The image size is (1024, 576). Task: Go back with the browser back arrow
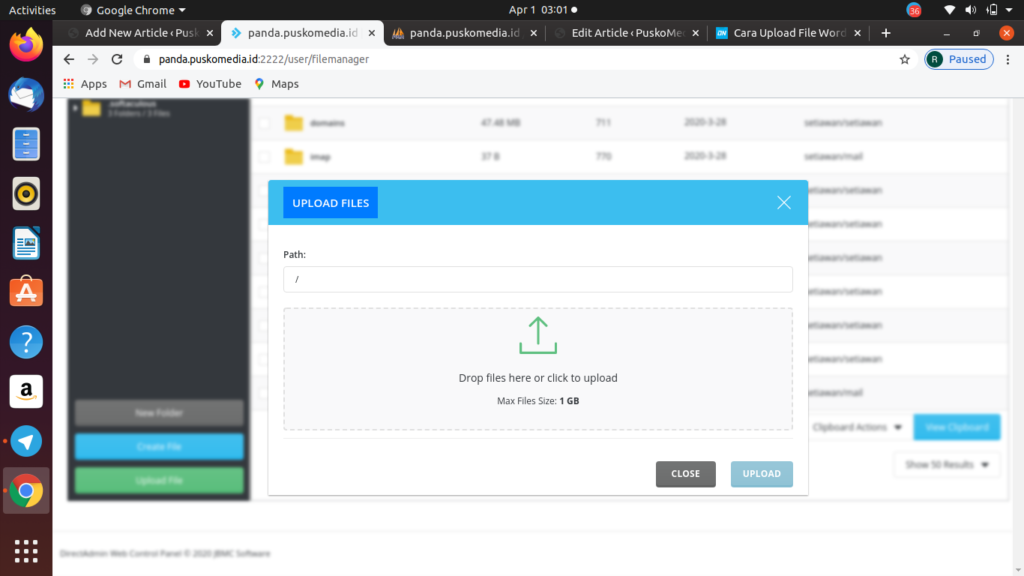point(69,59)
